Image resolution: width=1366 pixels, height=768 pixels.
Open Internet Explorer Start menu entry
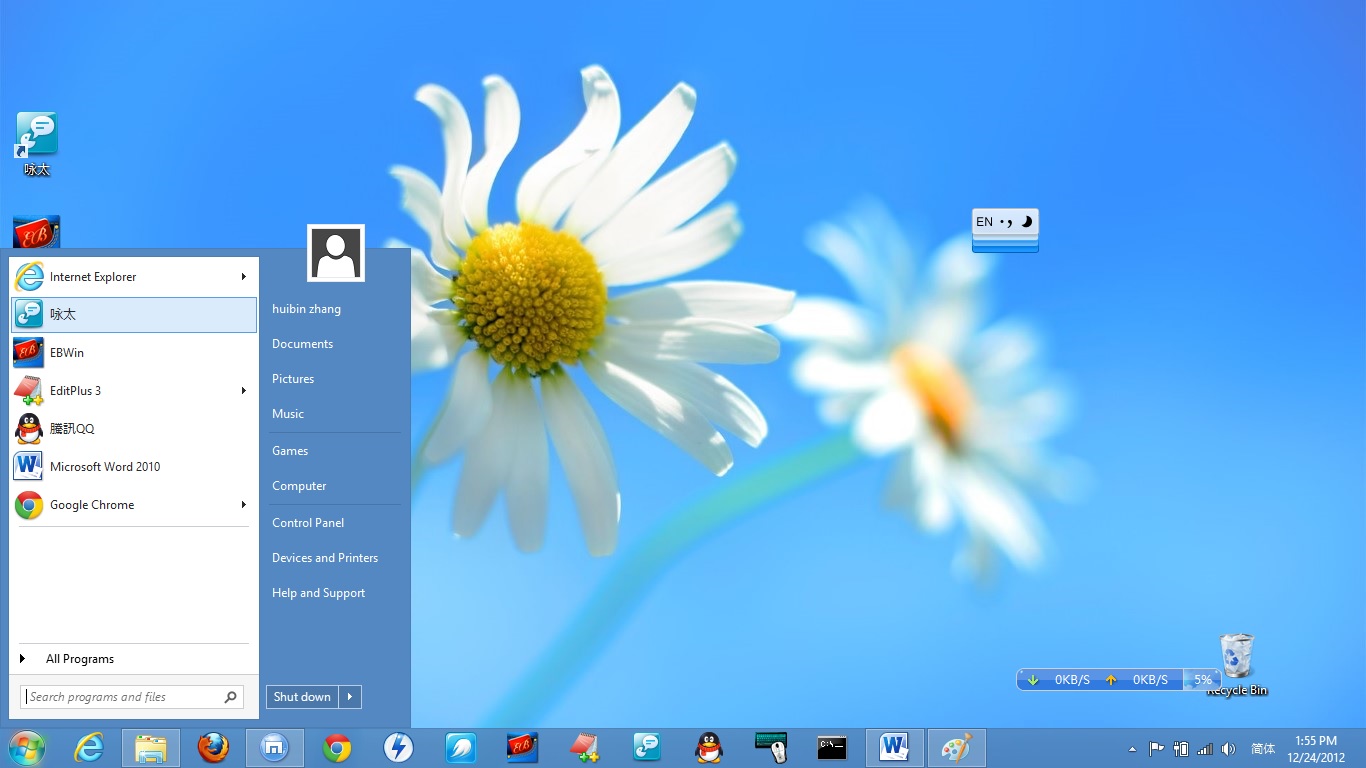point(134,277)
